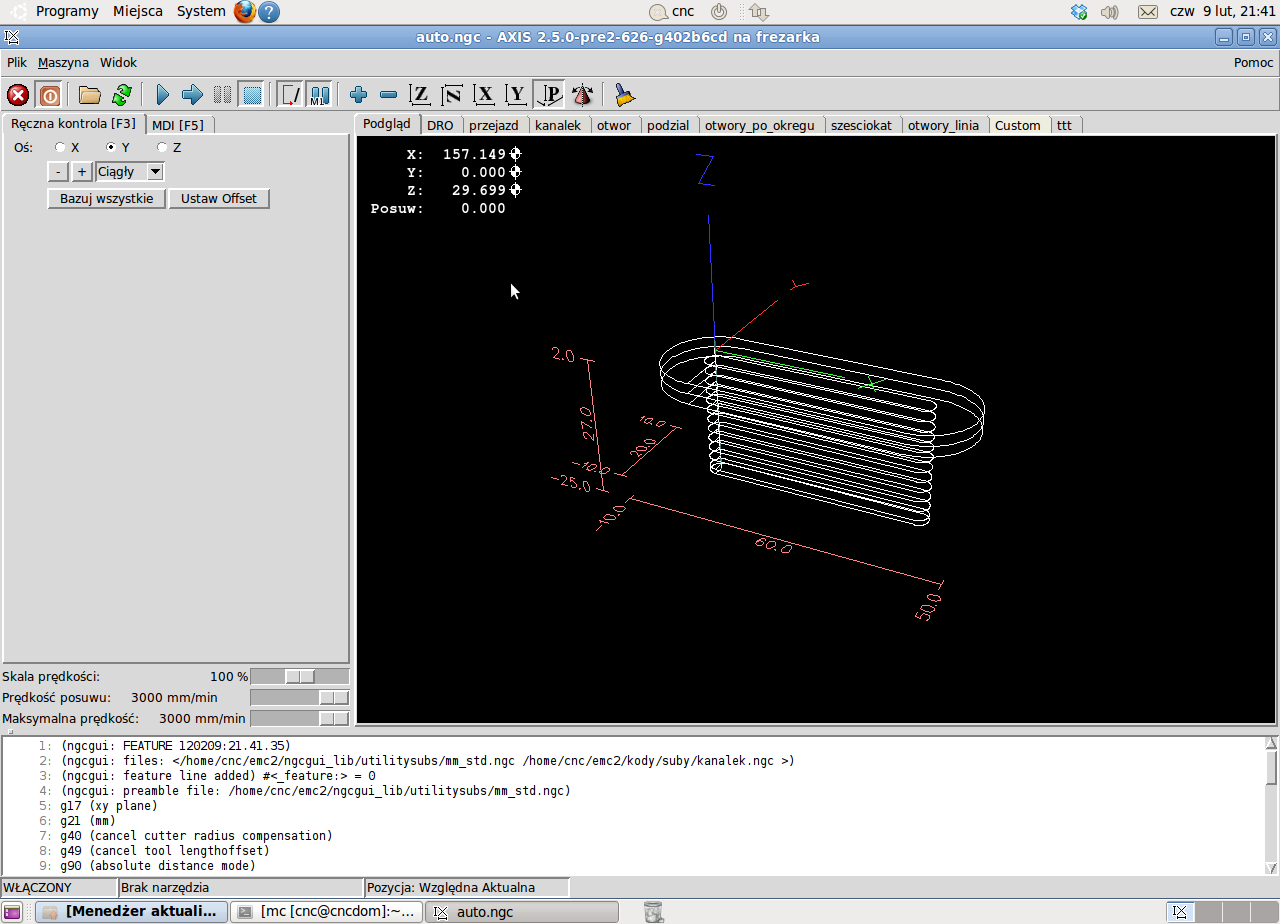Toggle optional pause M1 icon

[319, 95]
